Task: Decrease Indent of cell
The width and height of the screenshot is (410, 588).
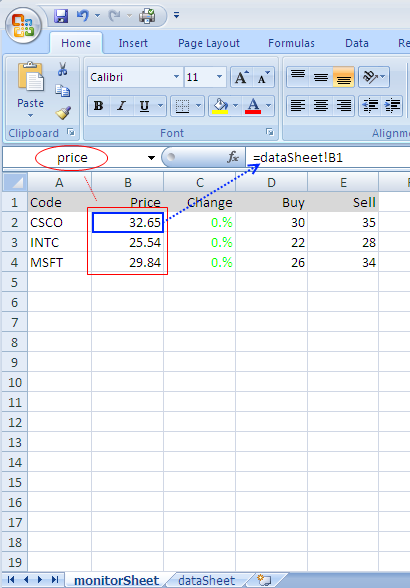Action: pyautogui.click(x=370, y=106)
